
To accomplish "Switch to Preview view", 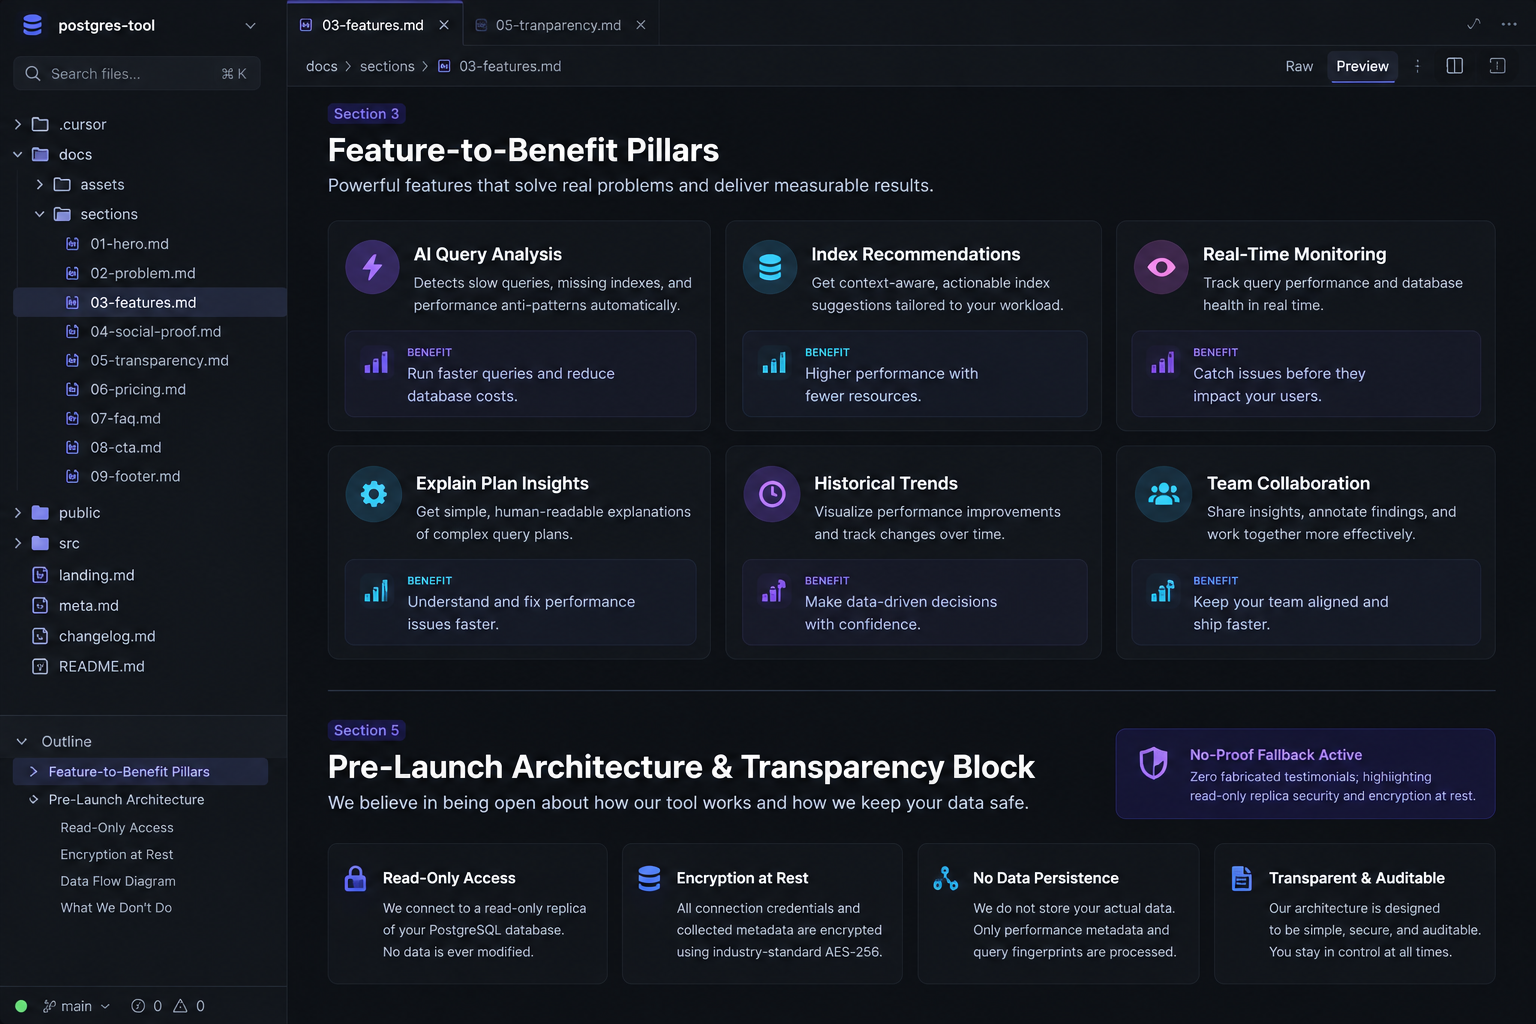I will pos(1362,66).
